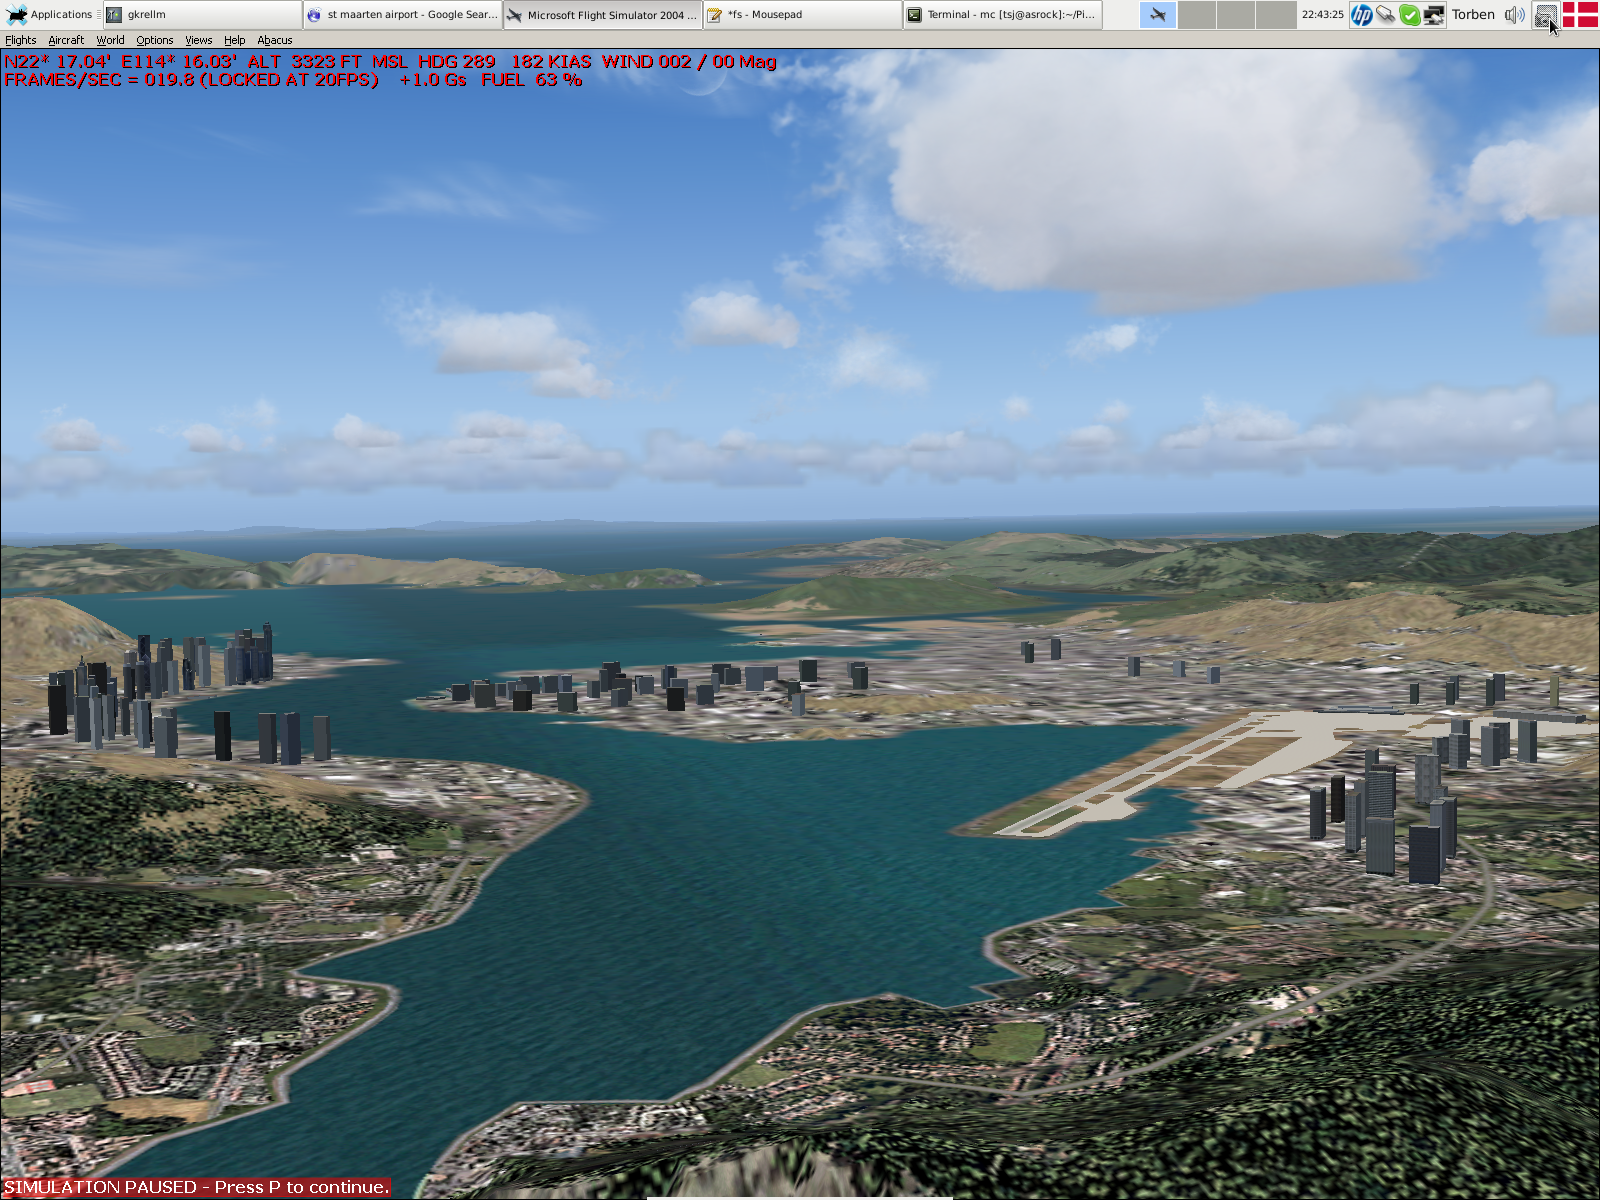Open the Aircraft menu

pos(66,40)
